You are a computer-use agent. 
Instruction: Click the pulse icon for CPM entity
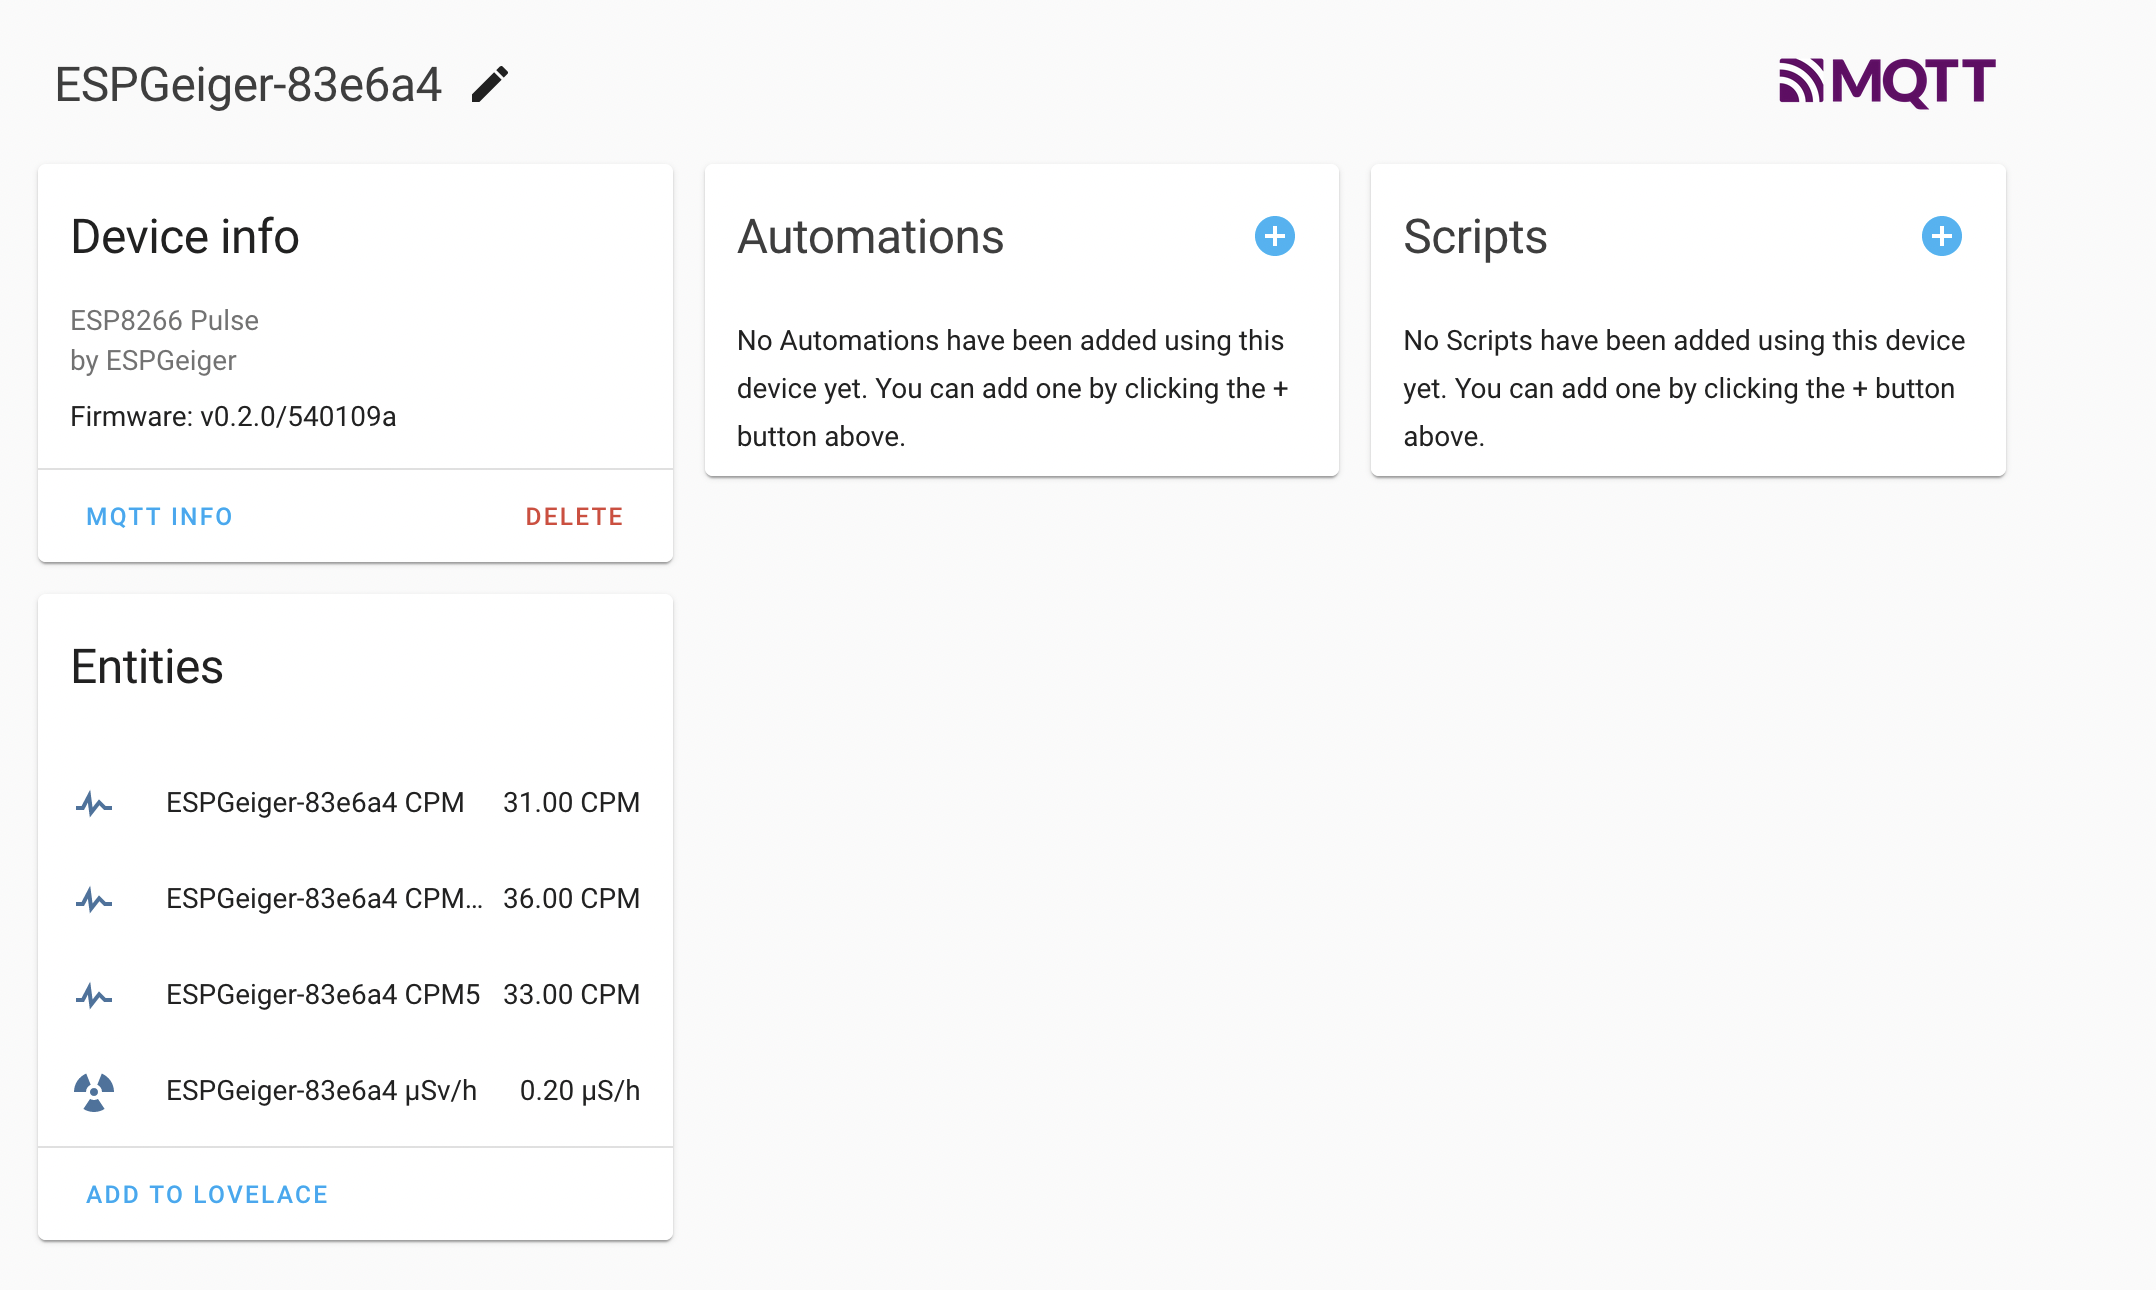94,803
